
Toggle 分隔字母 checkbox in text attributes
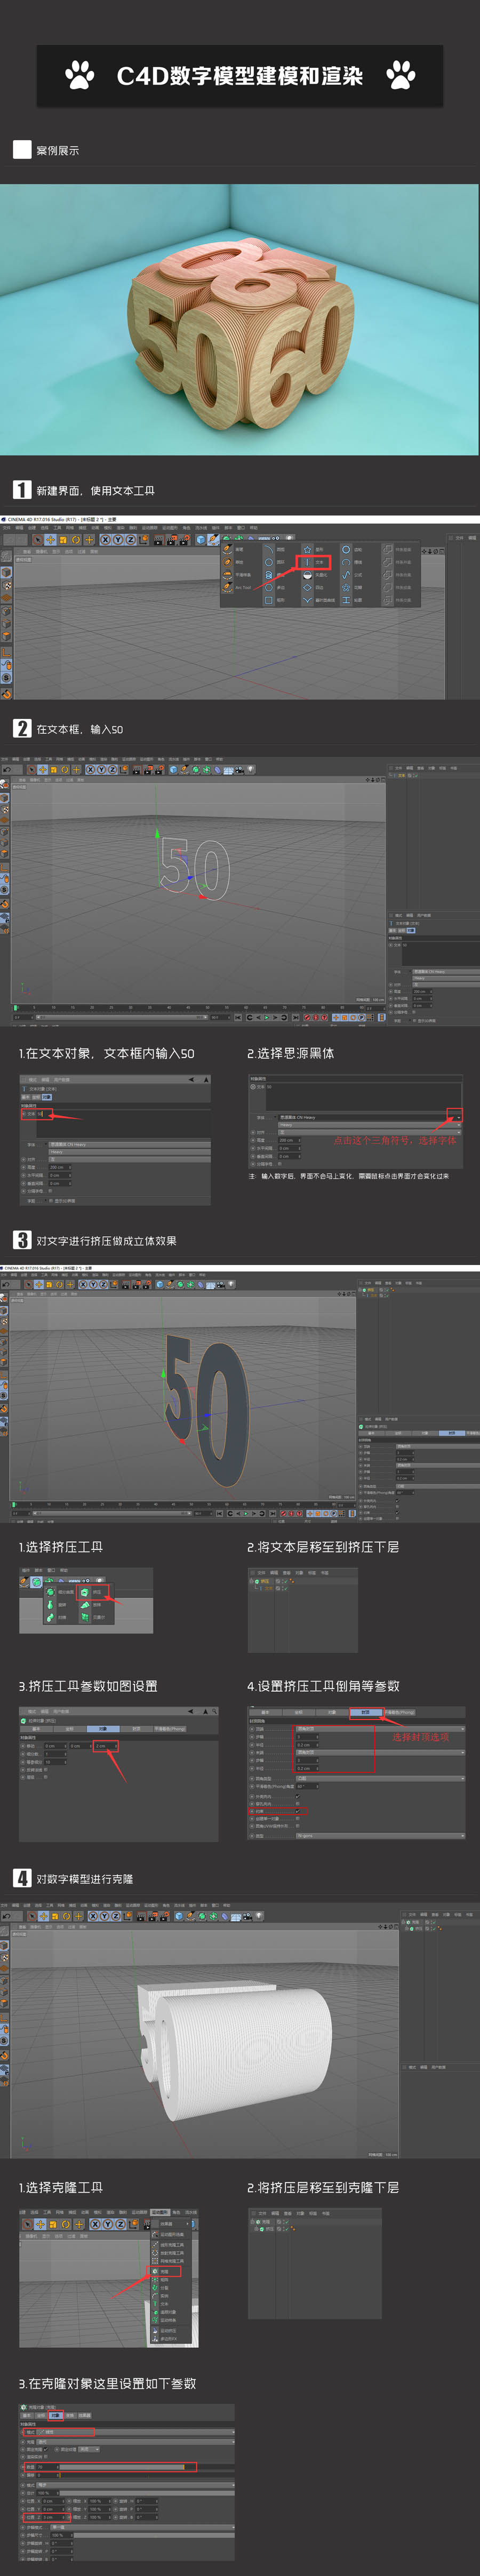[x=50, y=1190]
